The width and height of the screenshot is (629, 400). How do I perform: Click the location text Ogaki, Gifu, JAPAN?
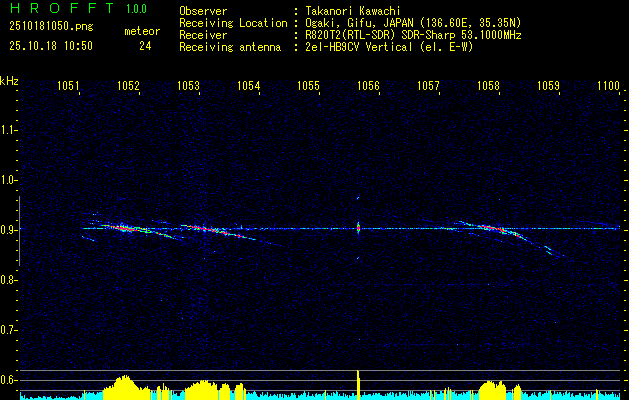click(359, 23)
